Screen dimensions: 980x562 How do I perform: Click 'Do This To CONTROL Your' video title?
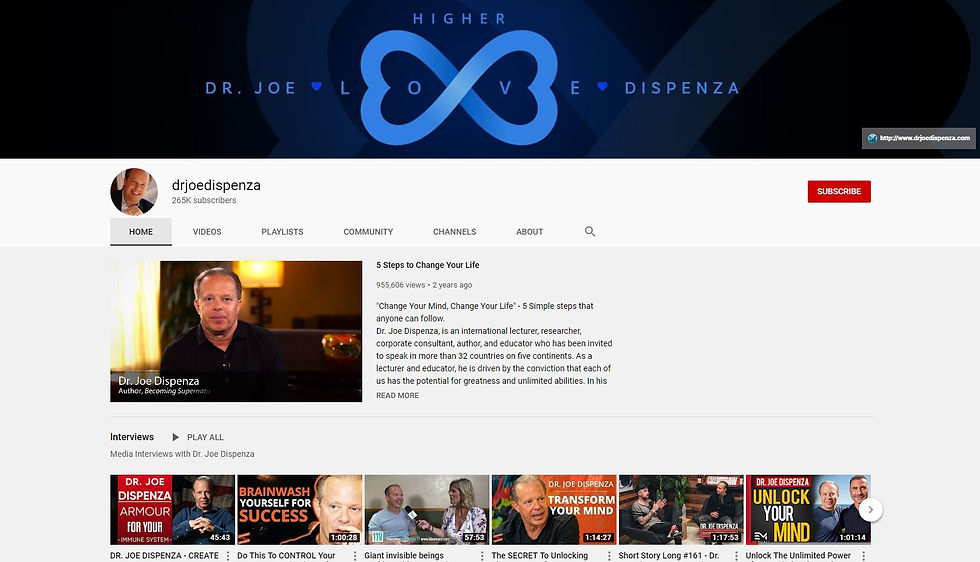[x=286, y=556]
